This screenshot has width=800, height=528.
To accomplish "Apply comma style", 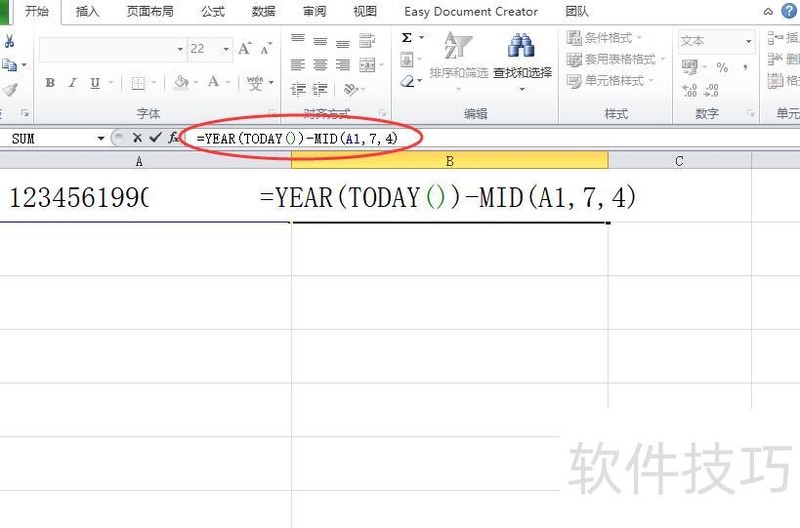I will (745, 67).
